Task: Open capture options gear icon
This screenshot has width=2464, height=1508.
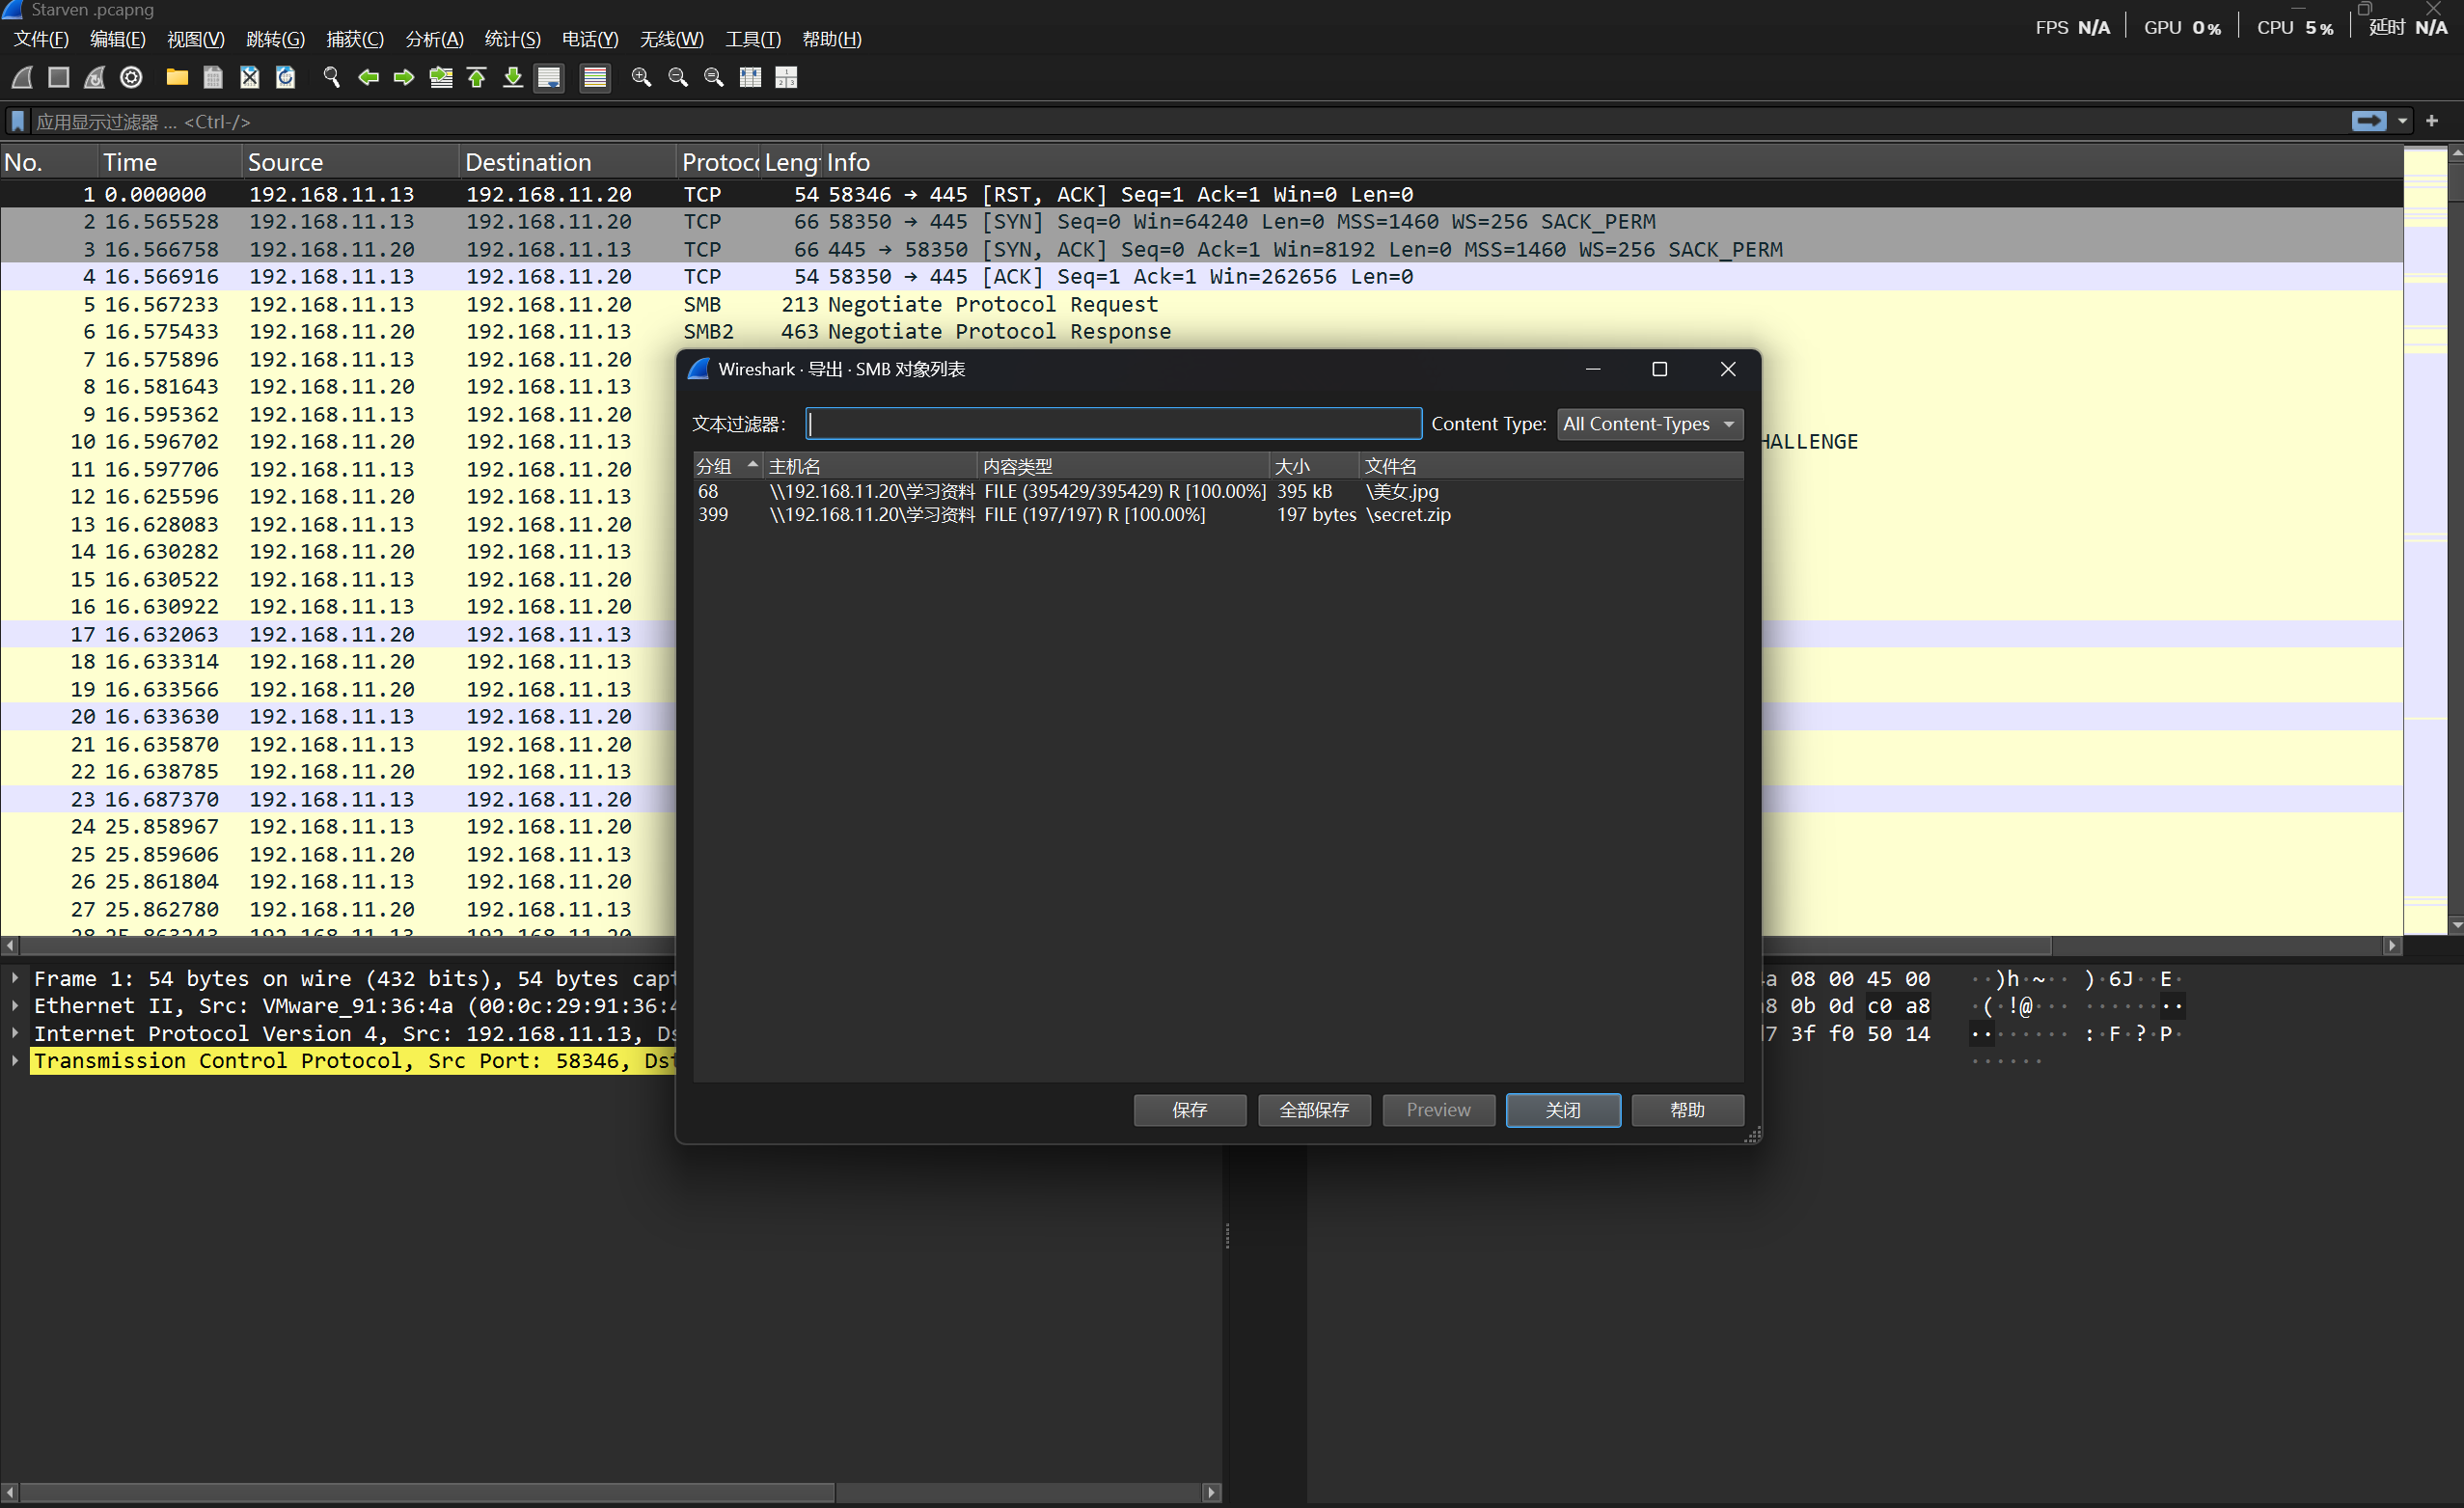Action: (131, 77)
